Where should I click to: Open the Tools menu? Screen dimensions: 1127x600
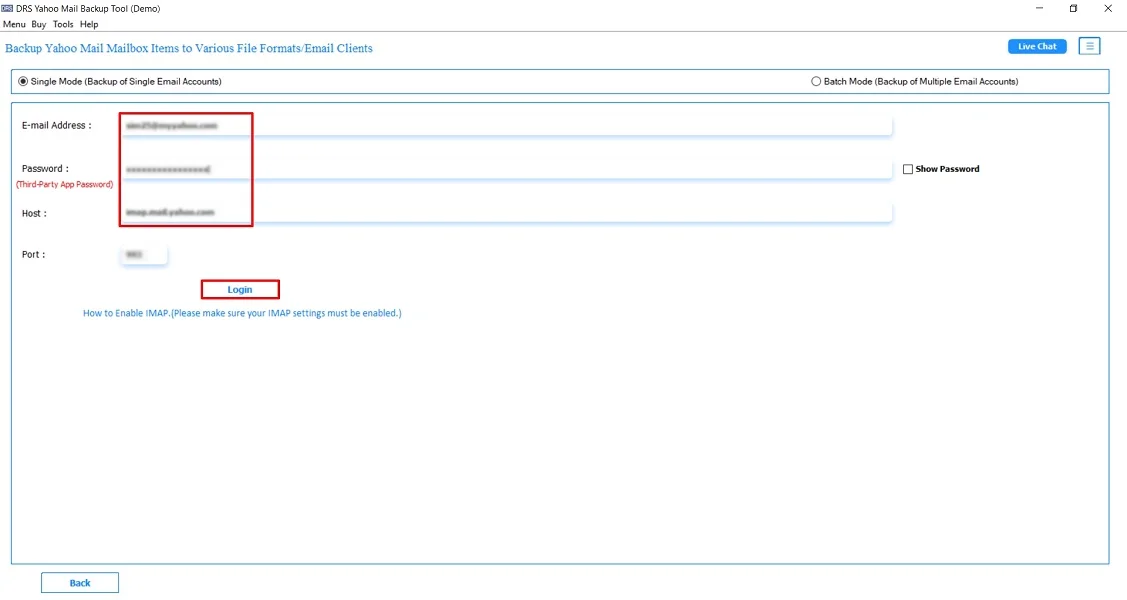(x=62, y=24)
